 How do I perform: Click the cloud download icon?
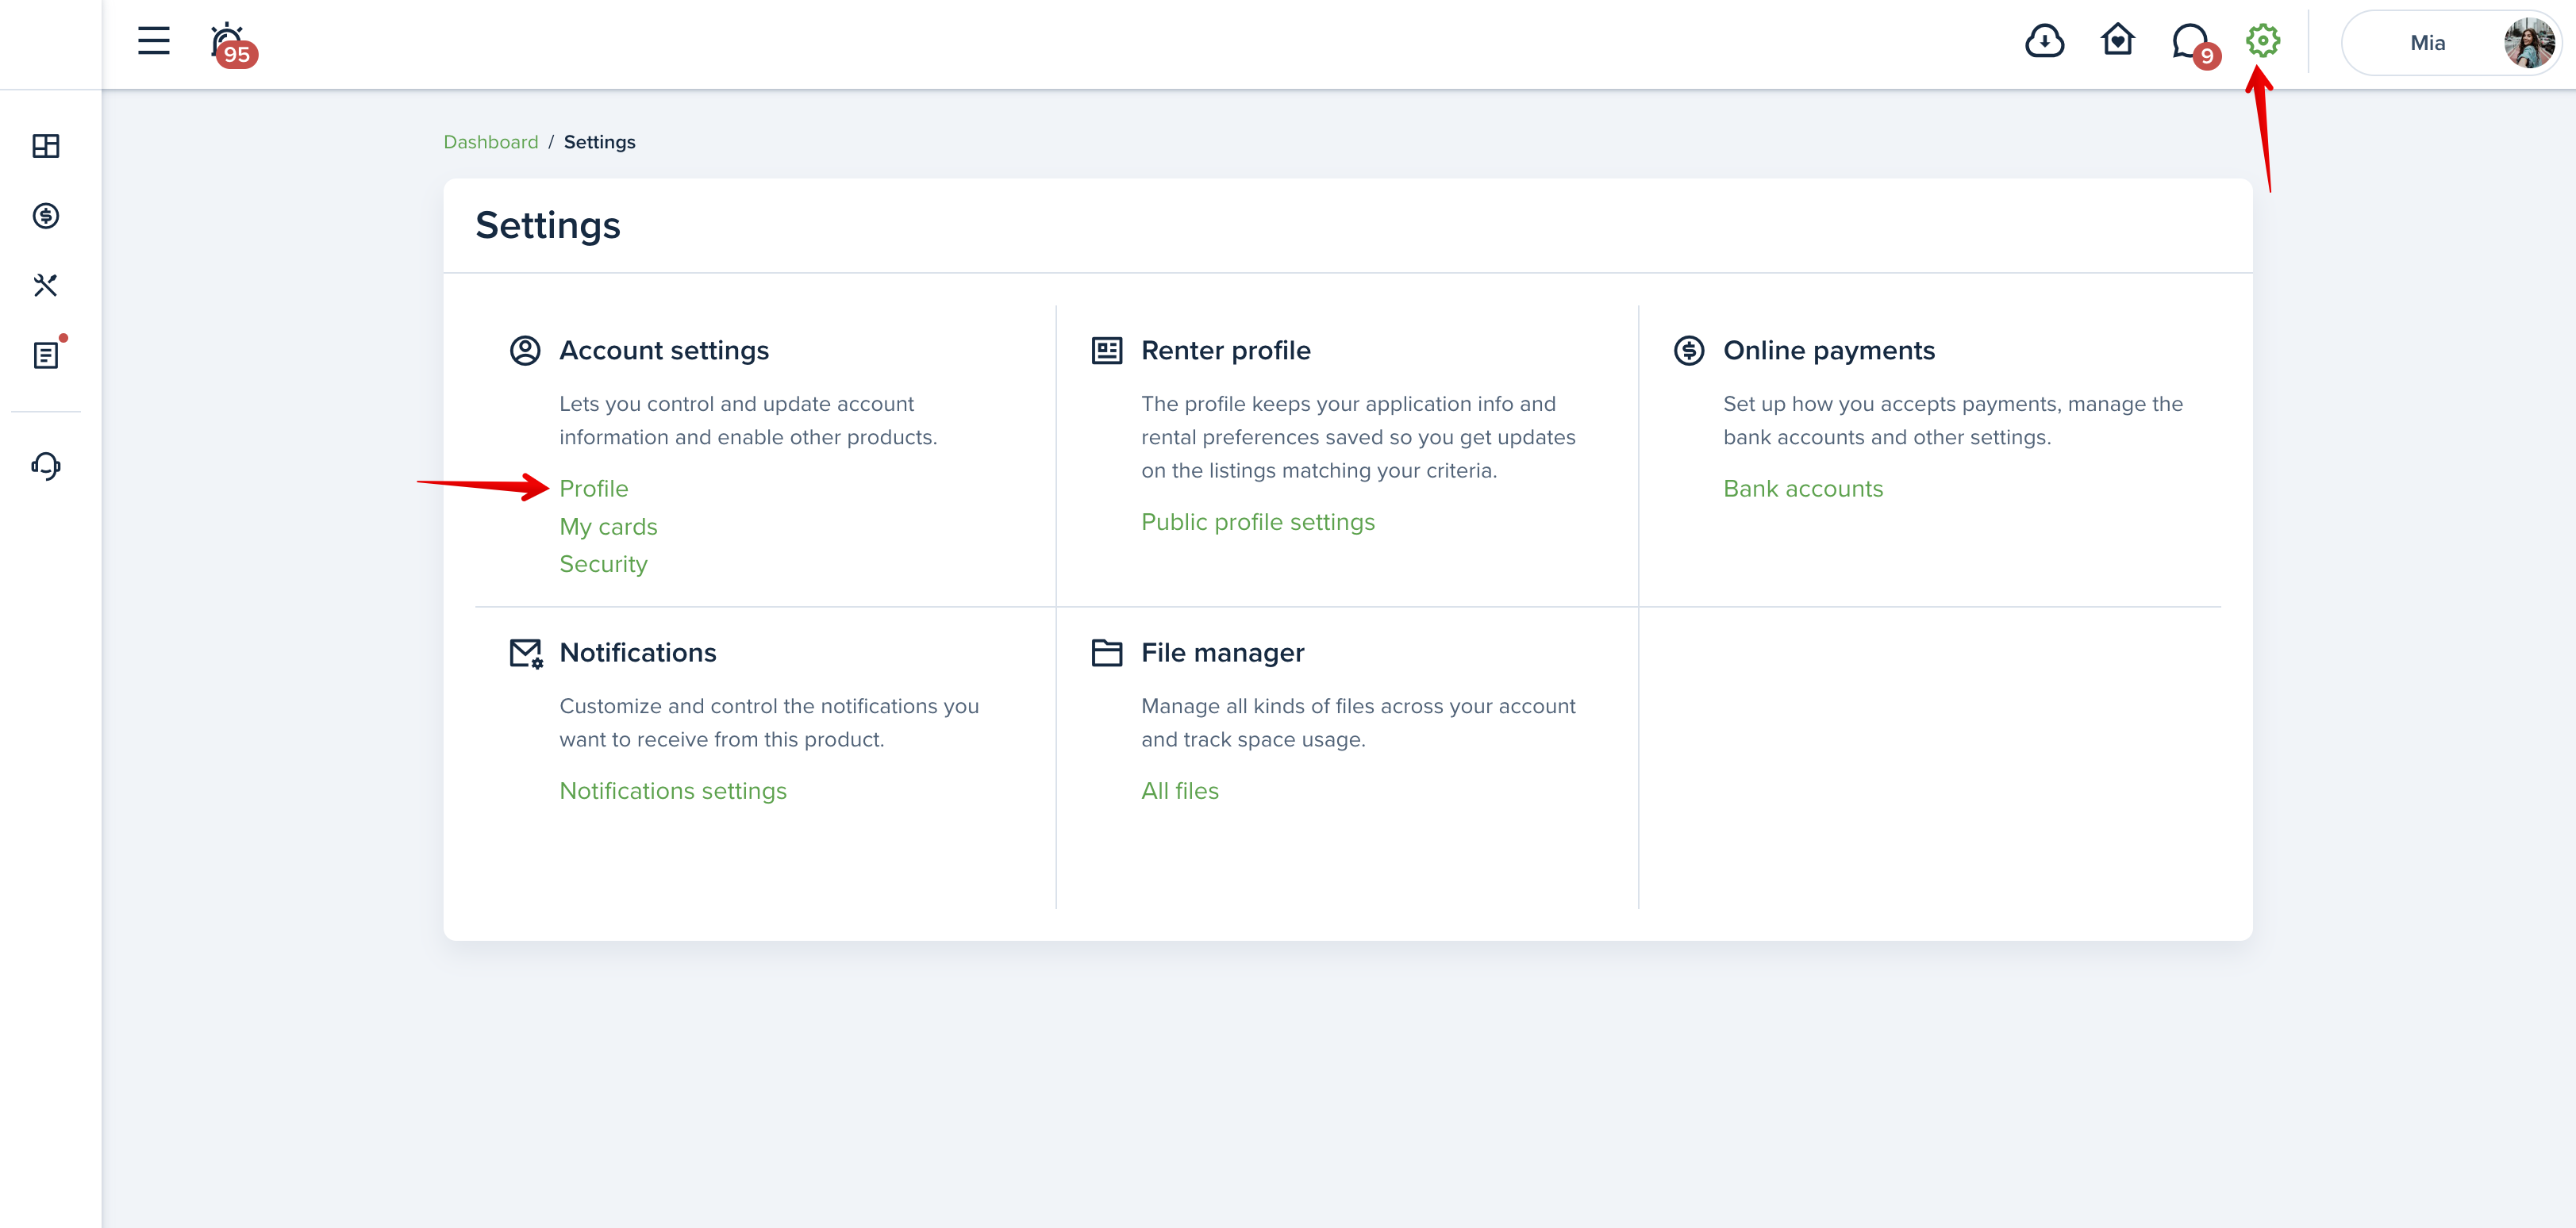pyautogui.click(x=2044, y=41)
